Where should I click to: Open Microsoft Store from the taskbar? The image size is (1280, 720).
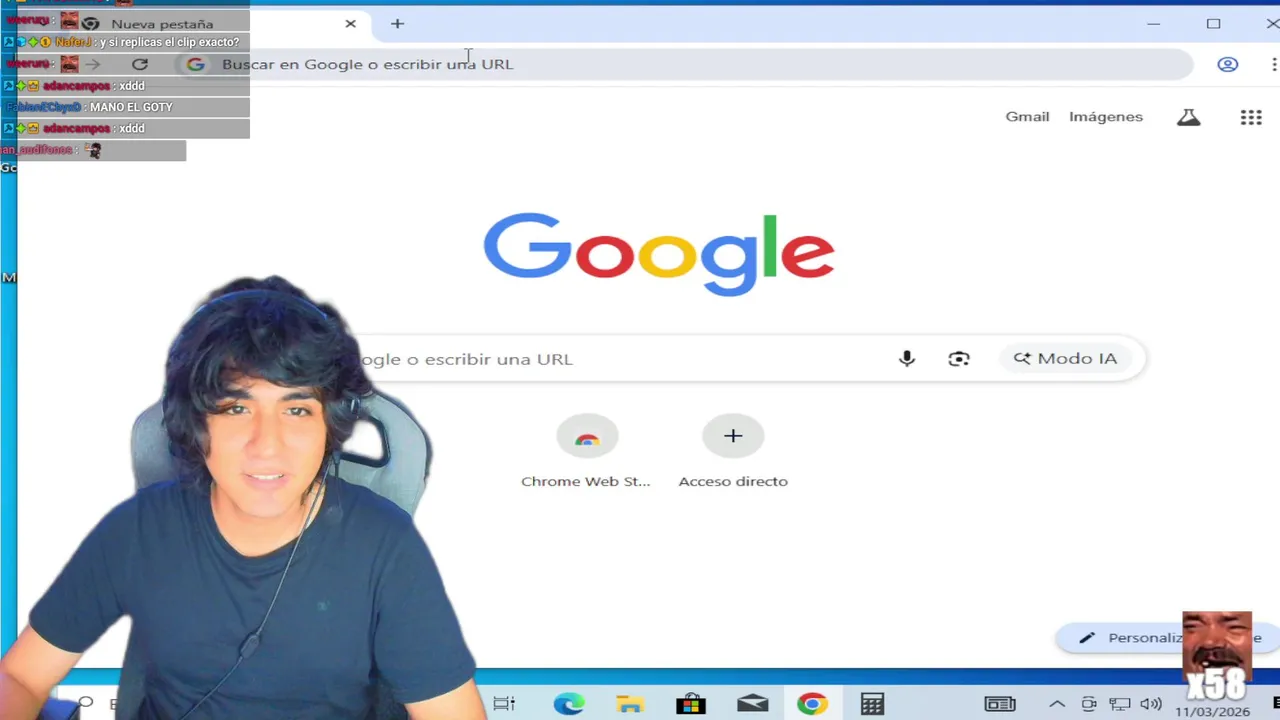[x=691, y=704]
